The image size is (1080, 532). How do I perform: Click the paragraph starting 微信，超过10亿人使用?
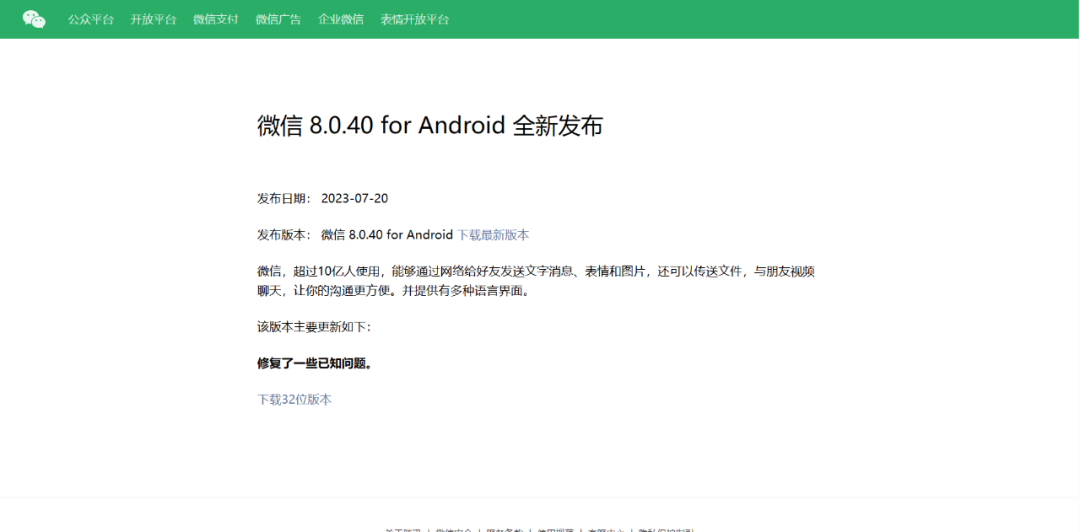pos(536,281)
